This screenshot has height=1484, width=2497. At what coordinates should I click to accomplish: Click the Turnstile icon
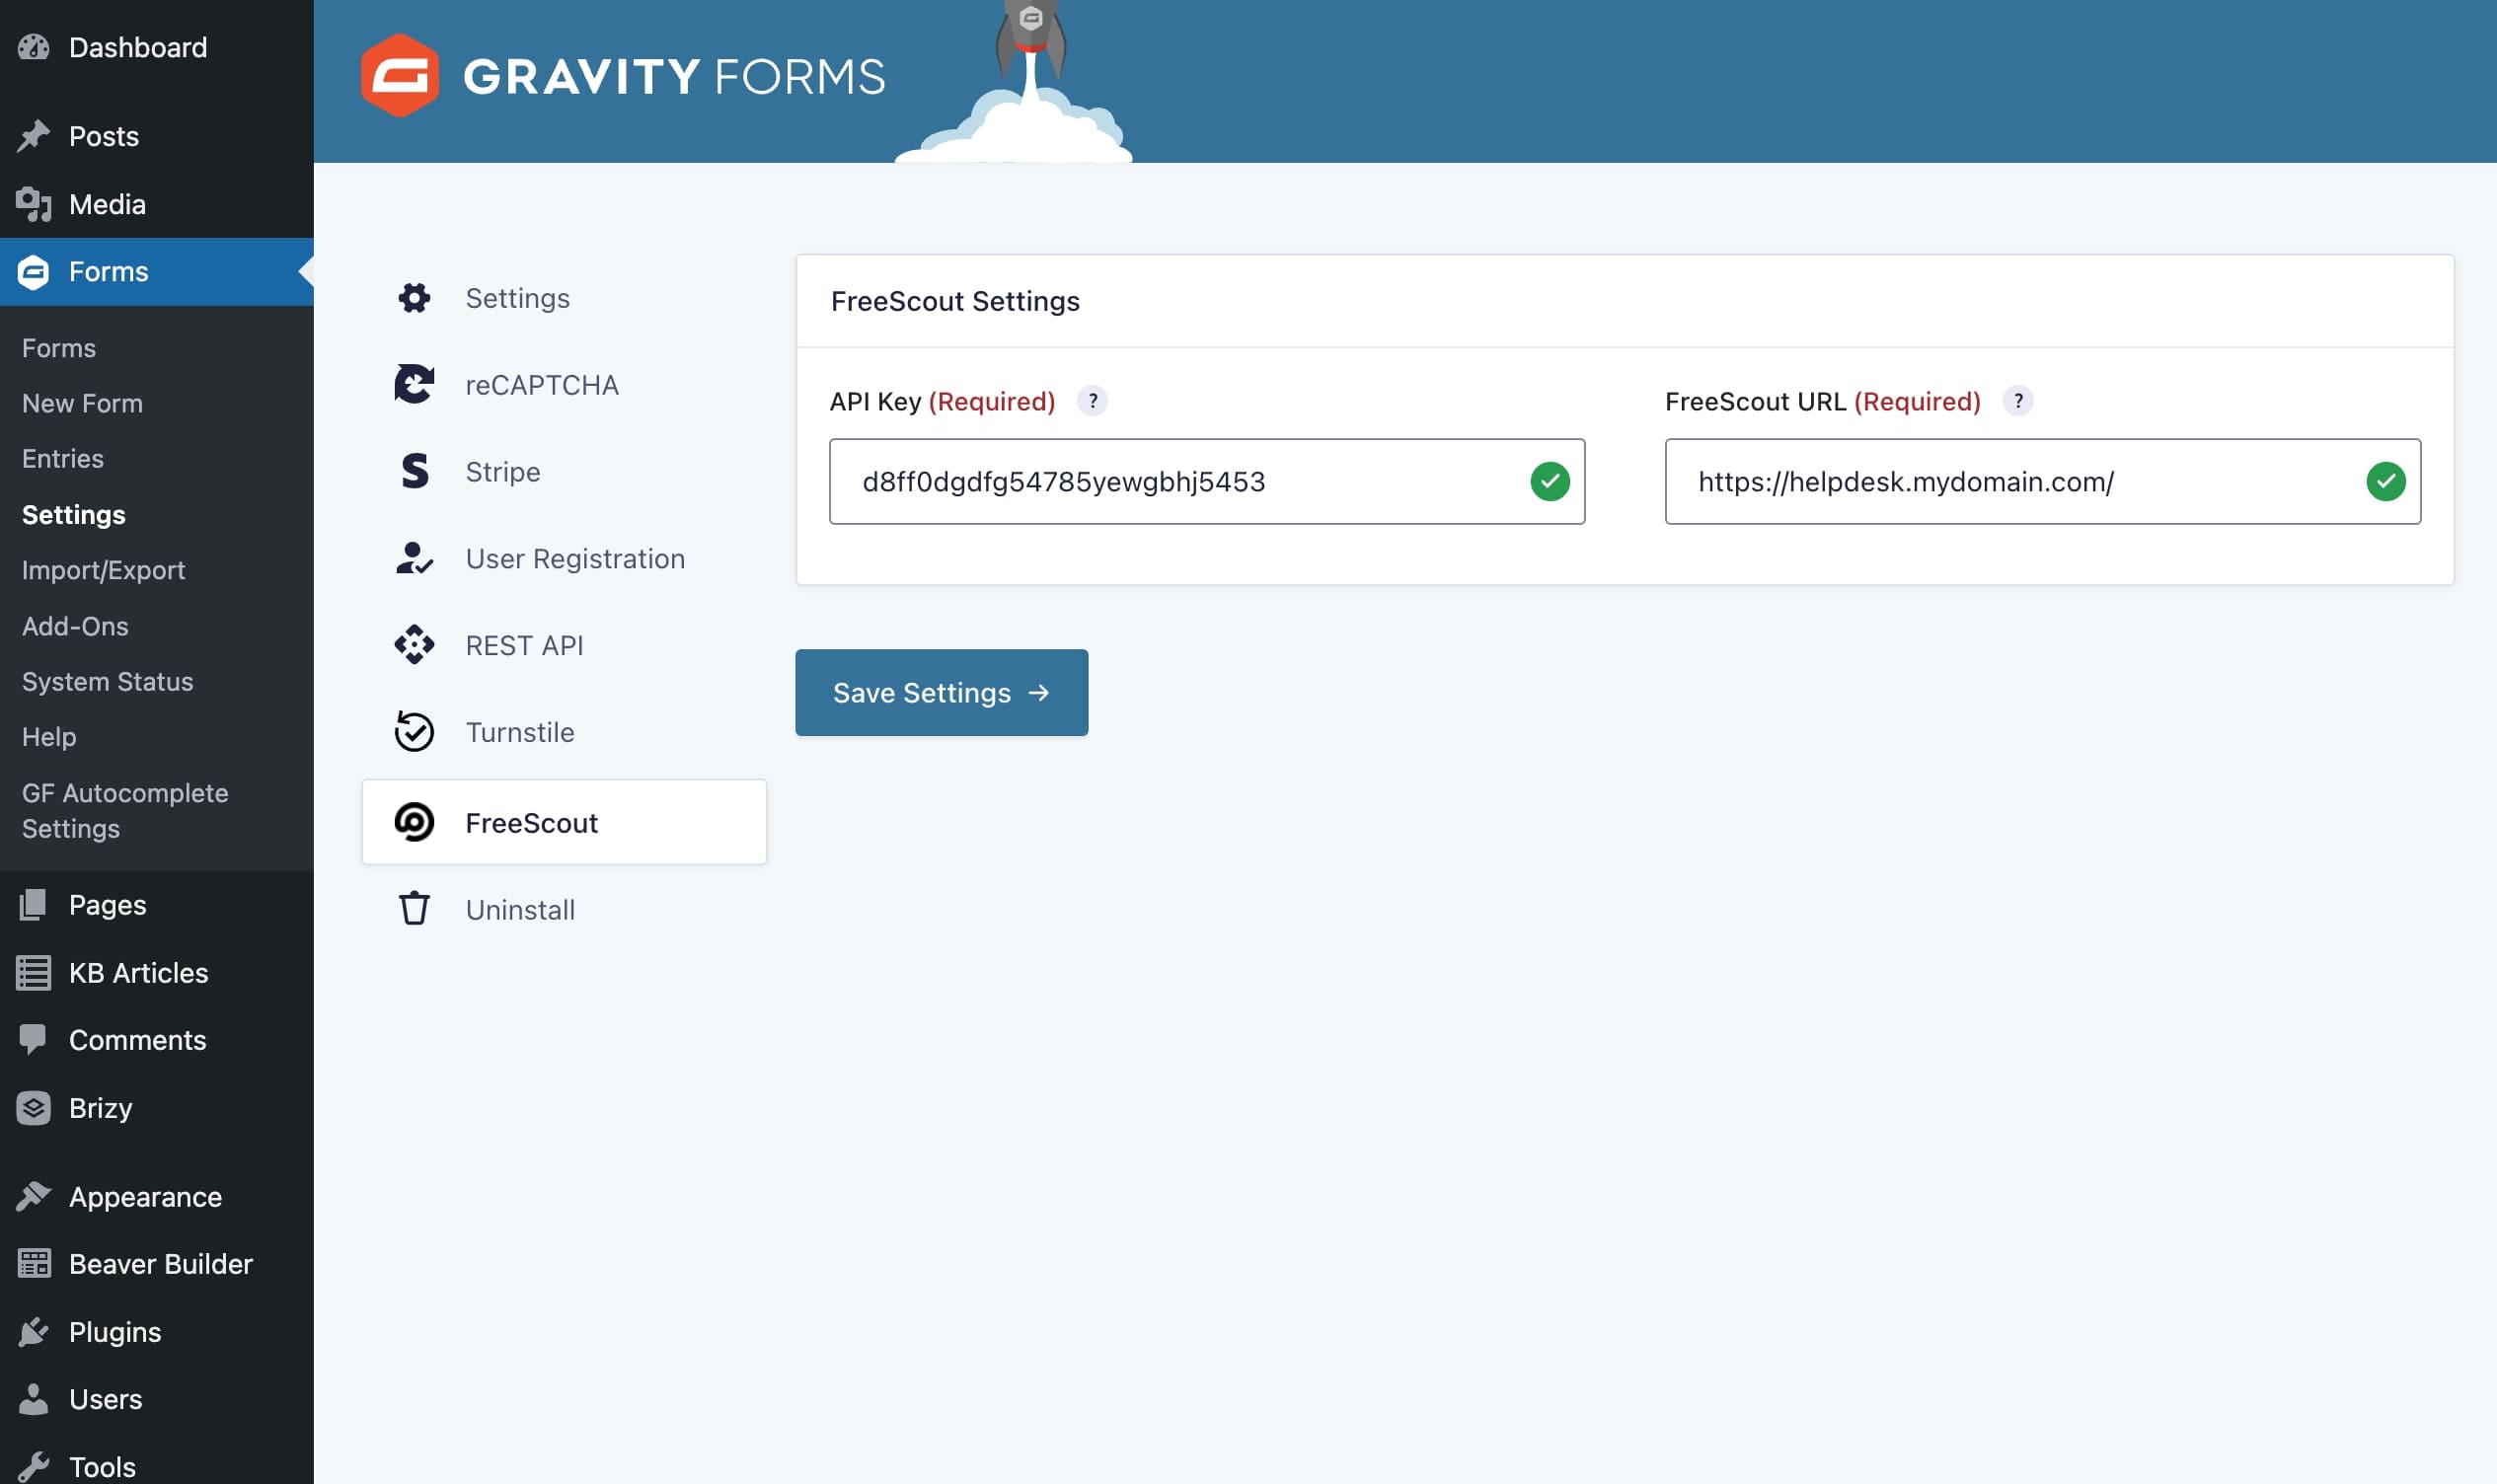coord(414,732)
